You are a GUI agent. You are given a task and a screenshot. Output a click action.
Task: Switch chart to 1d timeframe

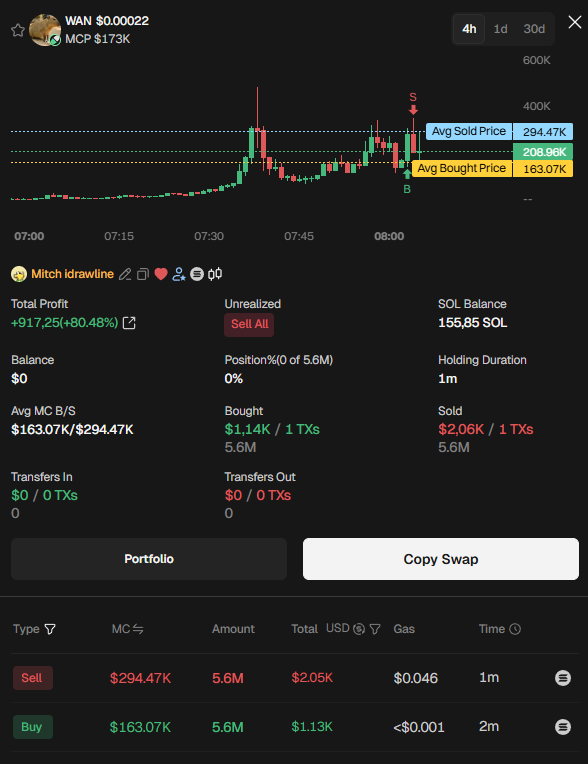(x=500, y=29)
